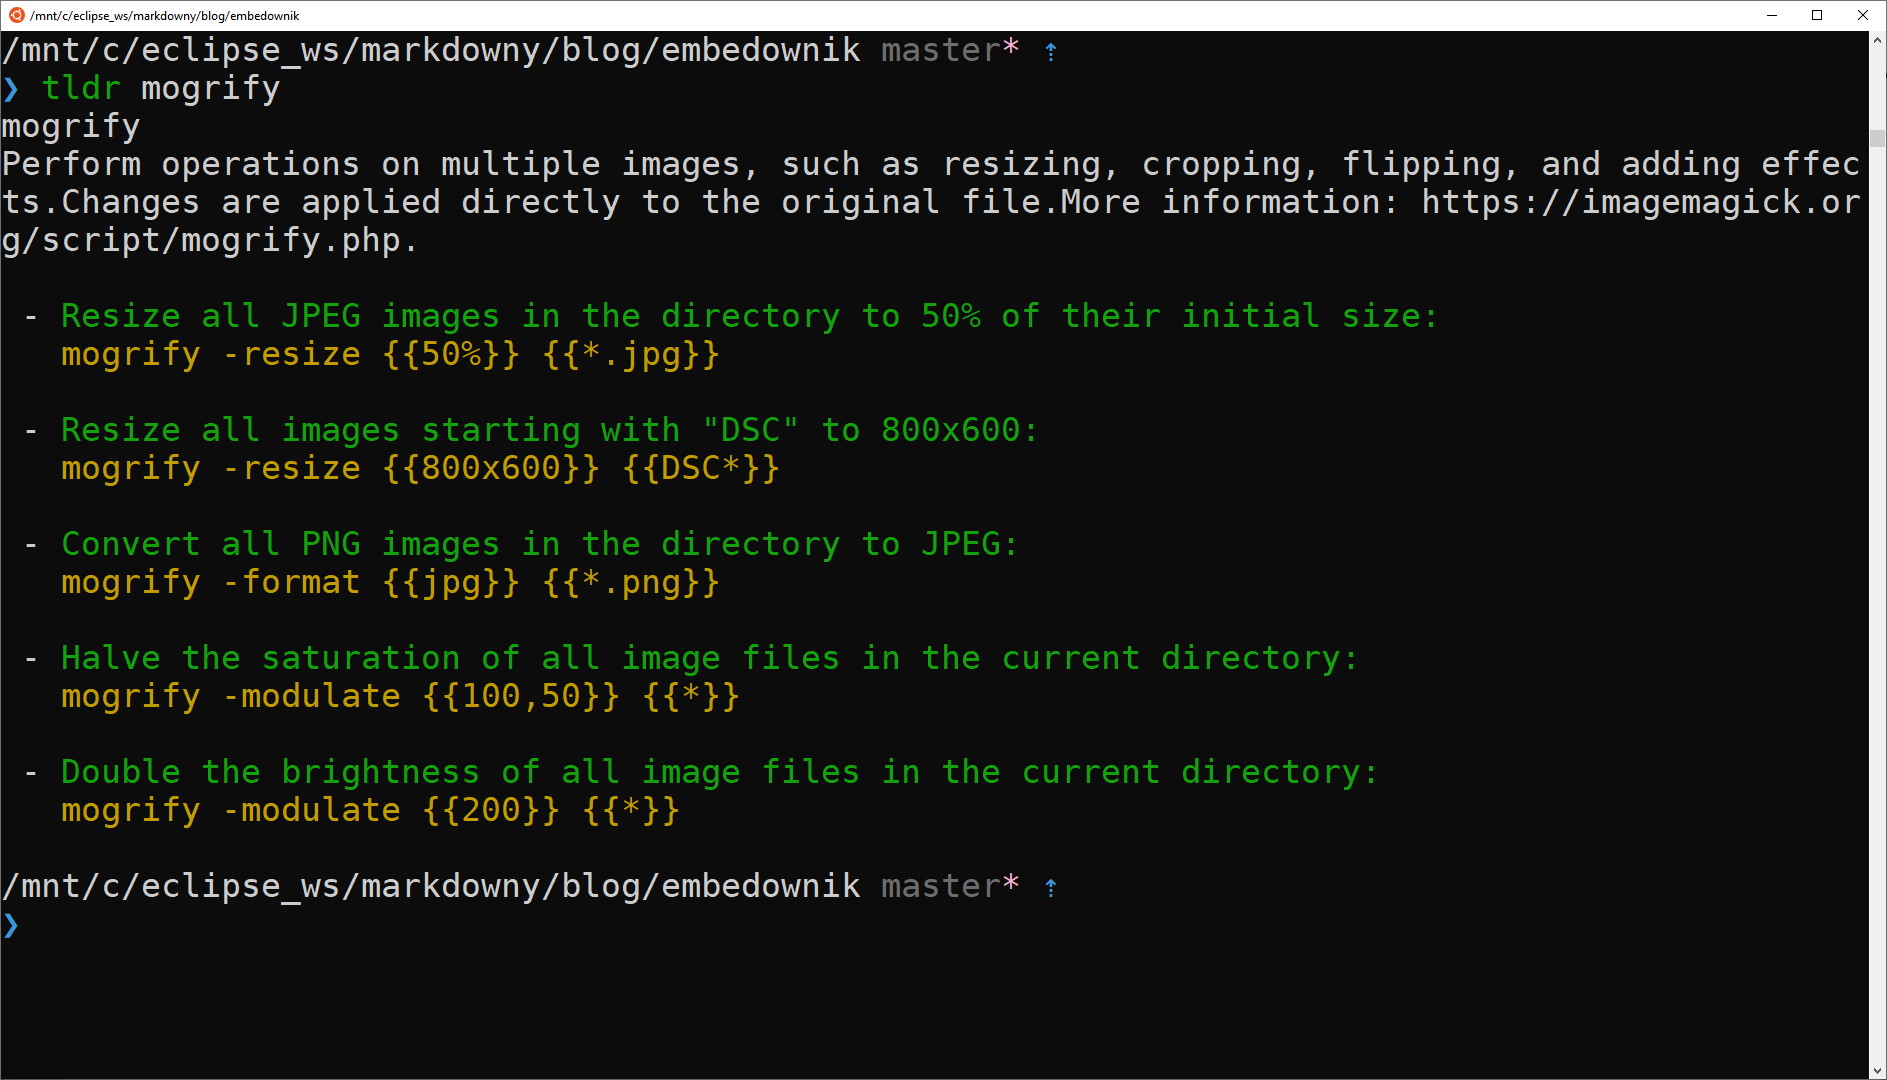Click the prompt chevron before the tldr command
1887x1080 pixels.
tap(11, 89)
